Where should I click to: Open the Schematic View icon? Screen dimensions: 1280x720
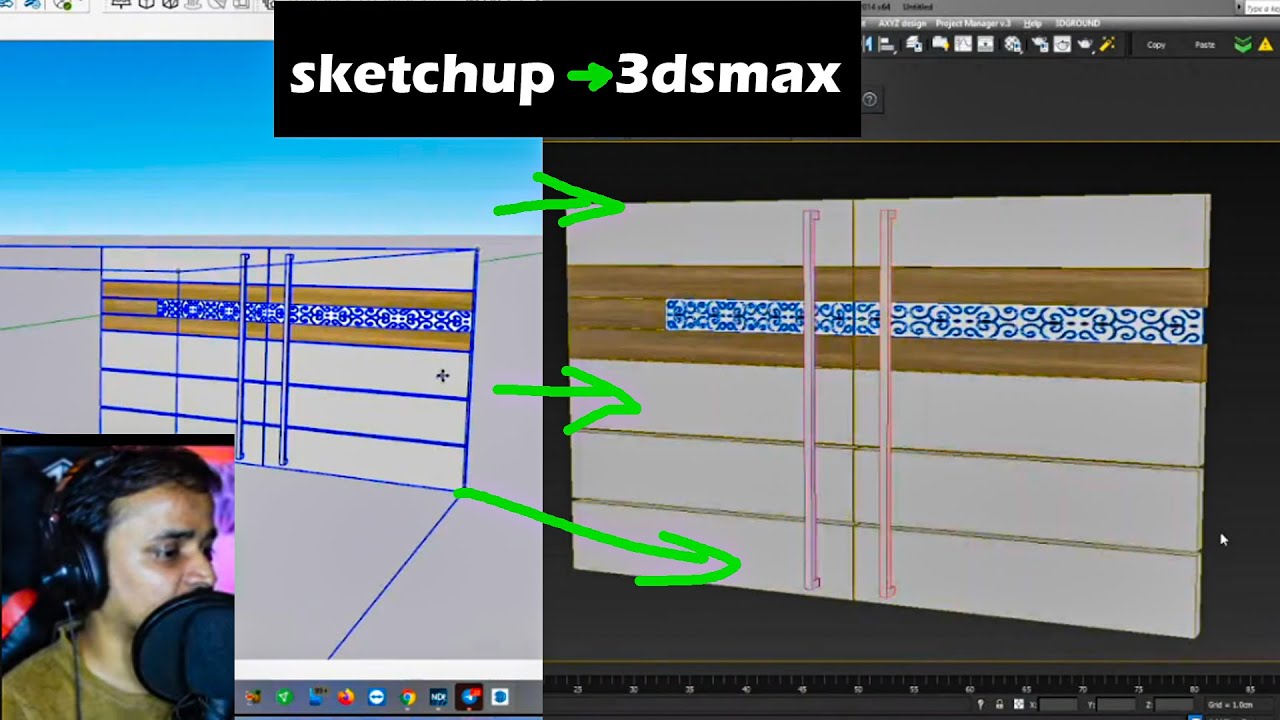point(986,44)
